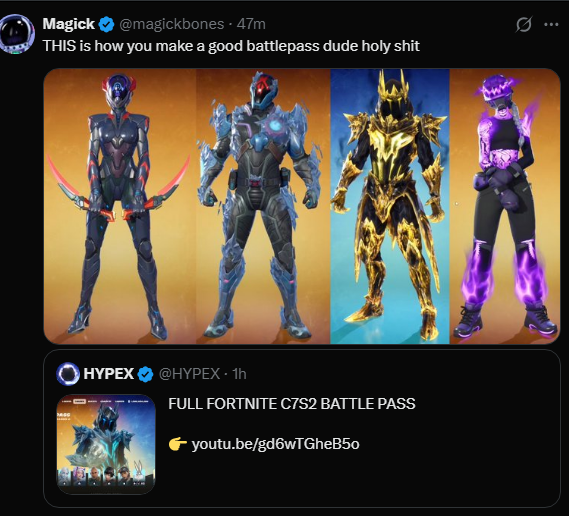
Task: Click the 47m timestamp
Action: point(251,24)
